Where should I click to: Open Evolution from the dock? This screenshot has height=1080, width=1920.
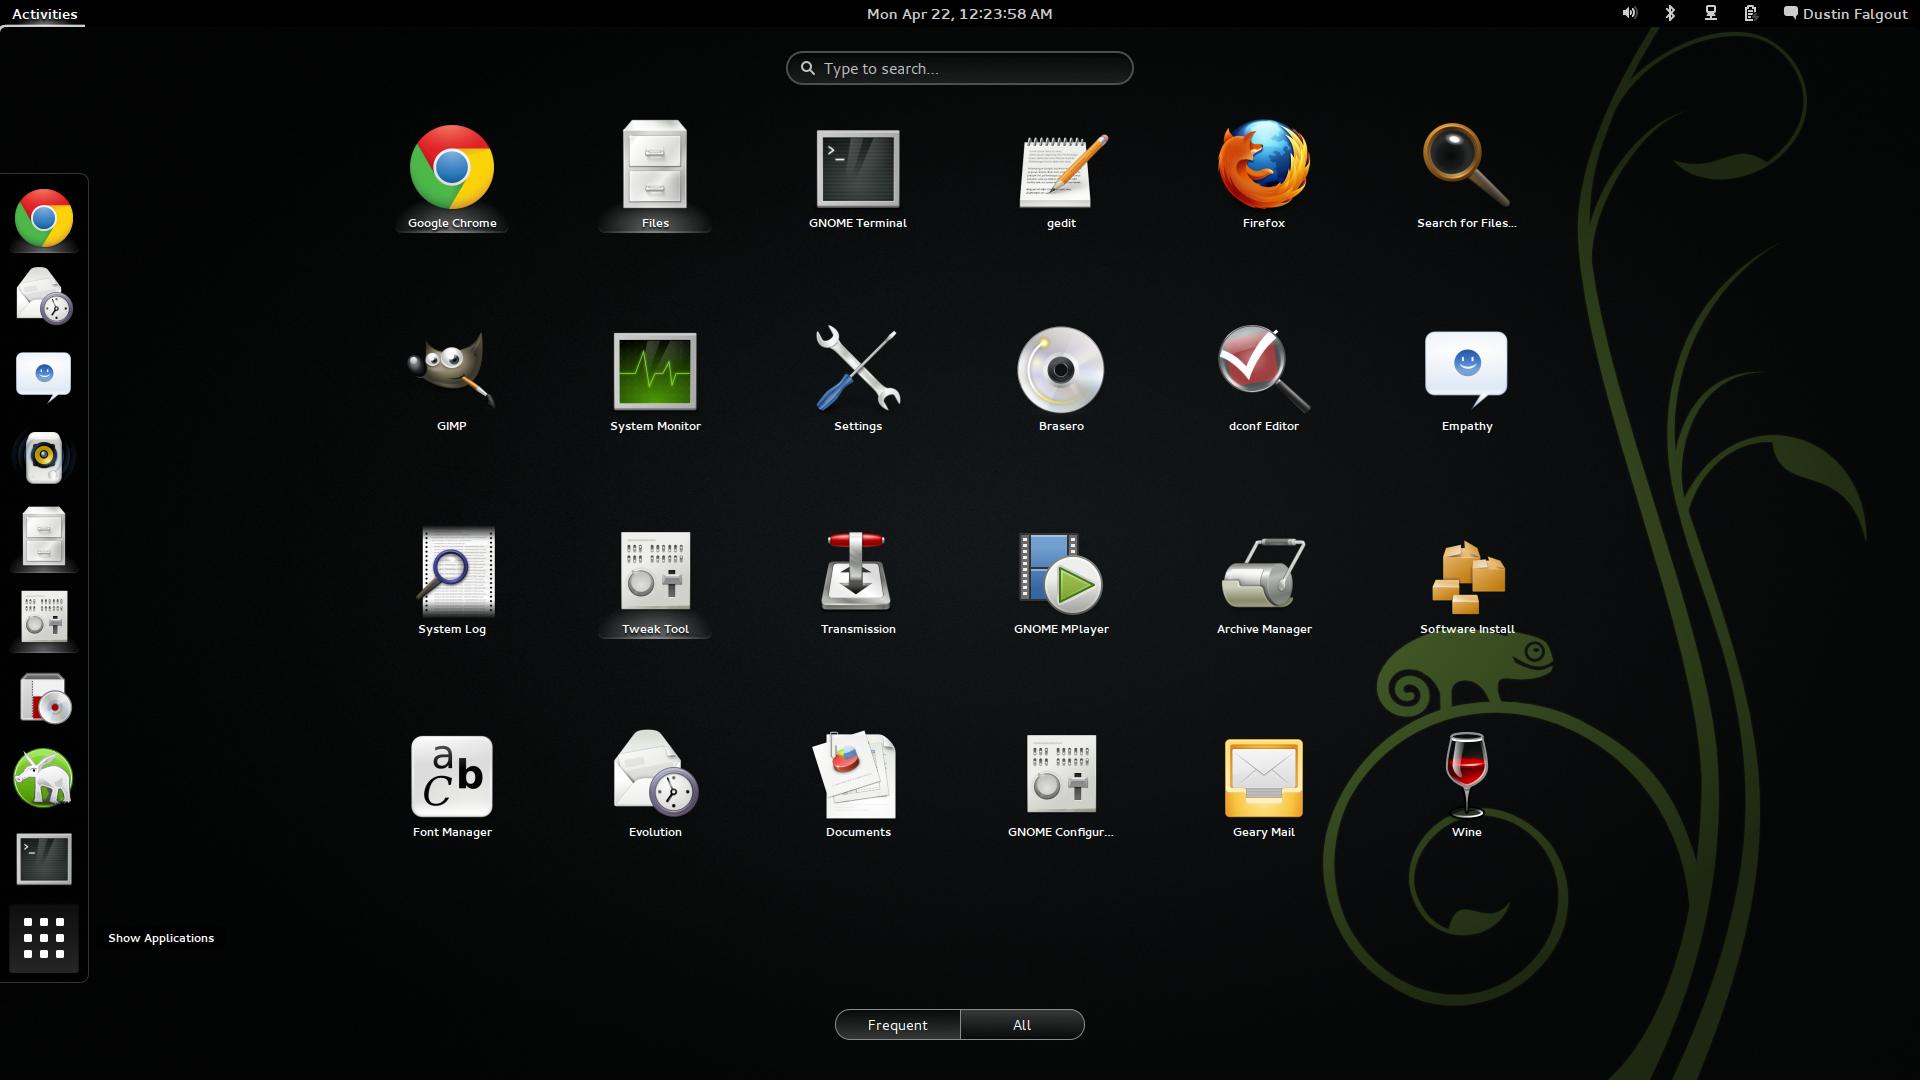point(43,293)
